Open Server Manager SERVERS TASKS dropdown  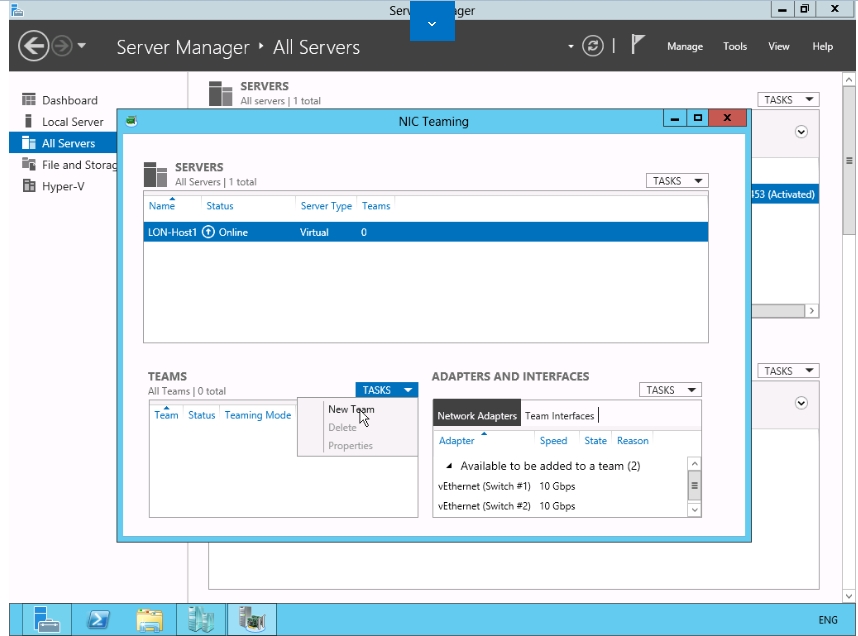click(788, 100)
